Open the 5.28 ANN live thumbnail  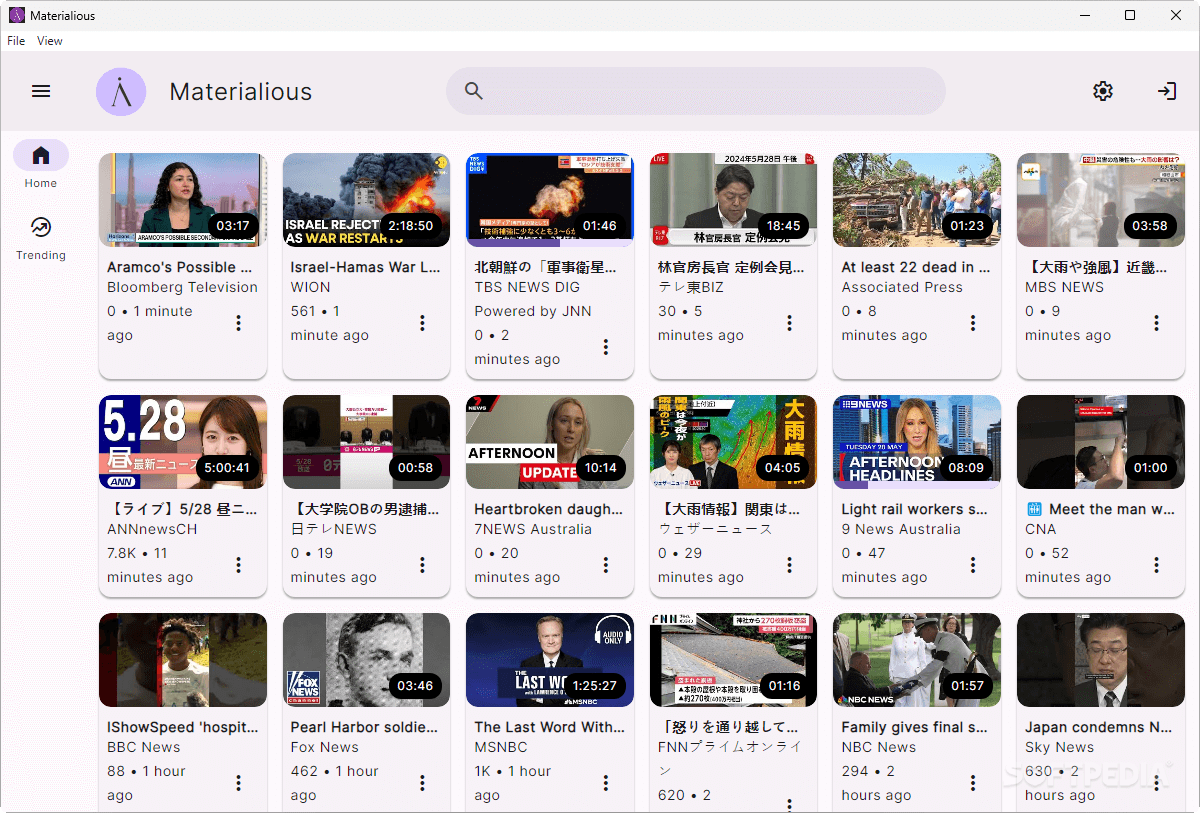(x=183, y=442)
